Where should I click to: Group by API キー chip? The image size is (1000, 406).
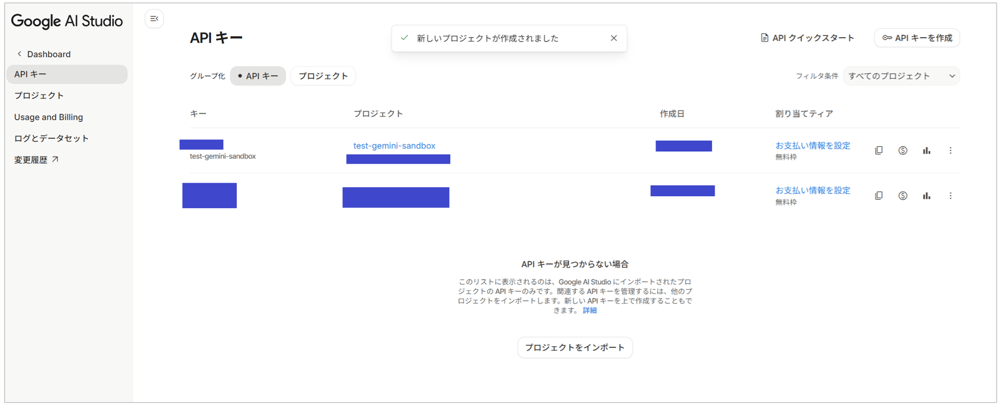pos(258,76)
